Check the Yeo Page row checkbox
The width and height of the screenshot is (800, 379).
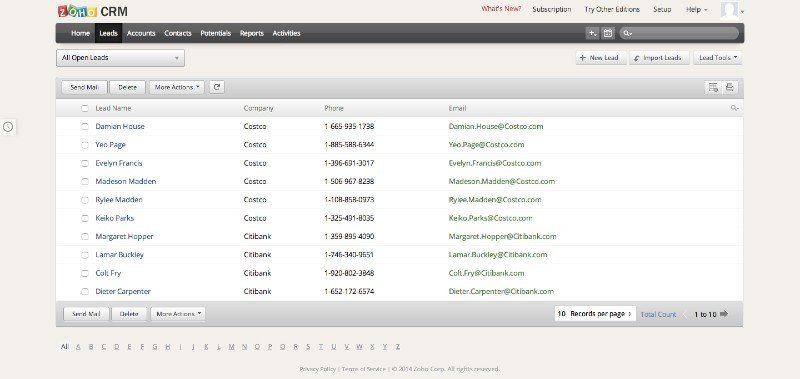pyautogui.click(x=85, y=145)
